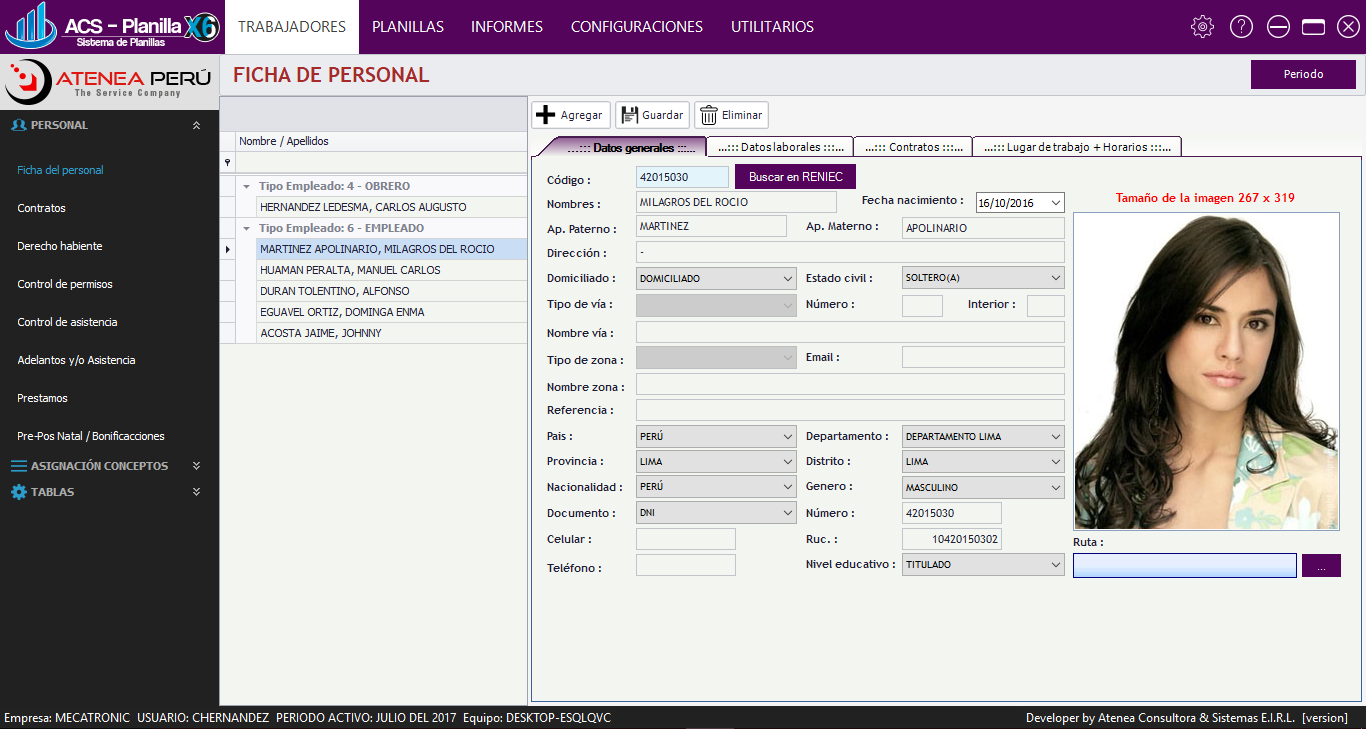Click the Agregar plus icon
Viewport: 1366px width, 729px height.
(x=546, y=115)
